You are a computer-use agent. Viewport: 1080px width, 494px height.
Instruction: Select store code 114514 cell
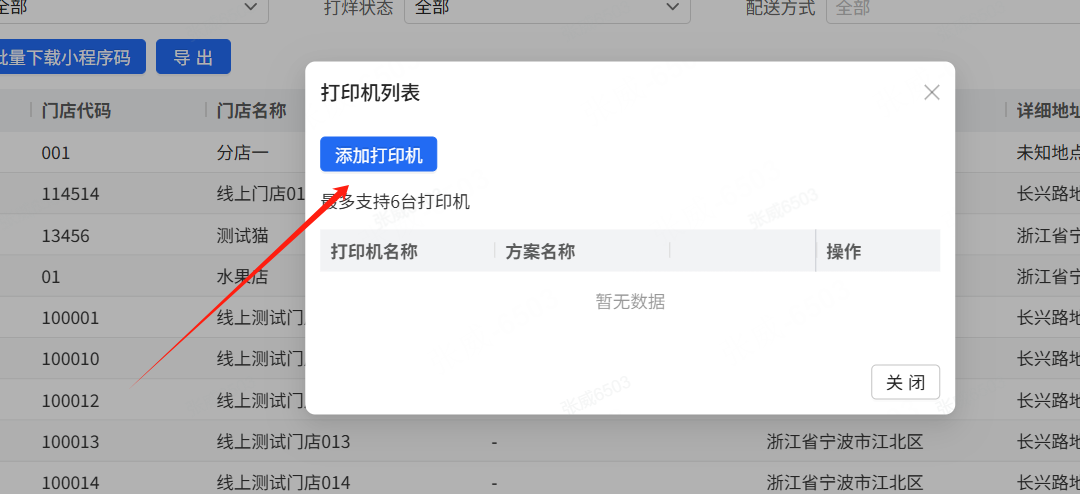[x=70, y=194]
